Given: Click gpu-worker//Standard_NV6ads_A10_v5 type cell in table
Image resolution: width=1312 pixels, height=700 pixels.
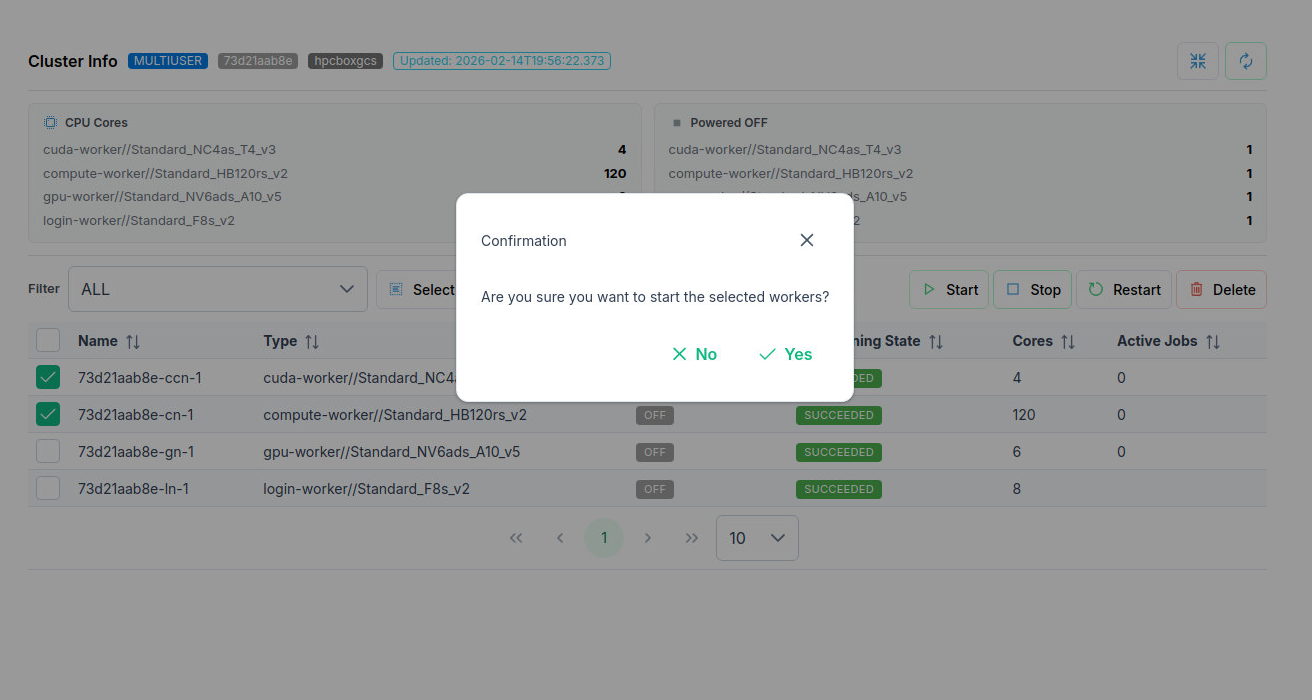Looking at the screenshot, I should pyautogui.click(x=392, y=452).
